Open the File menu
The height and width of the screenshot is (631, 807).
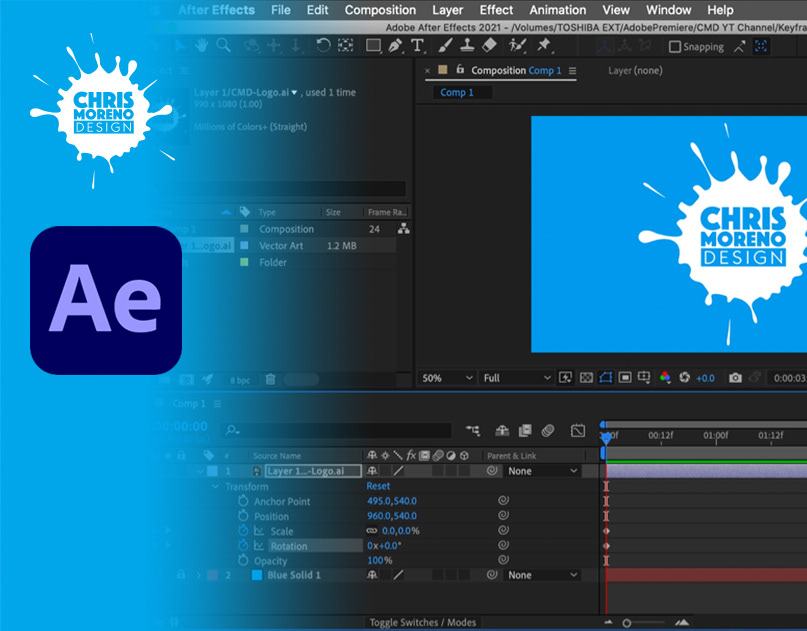[x=280, y=10]
